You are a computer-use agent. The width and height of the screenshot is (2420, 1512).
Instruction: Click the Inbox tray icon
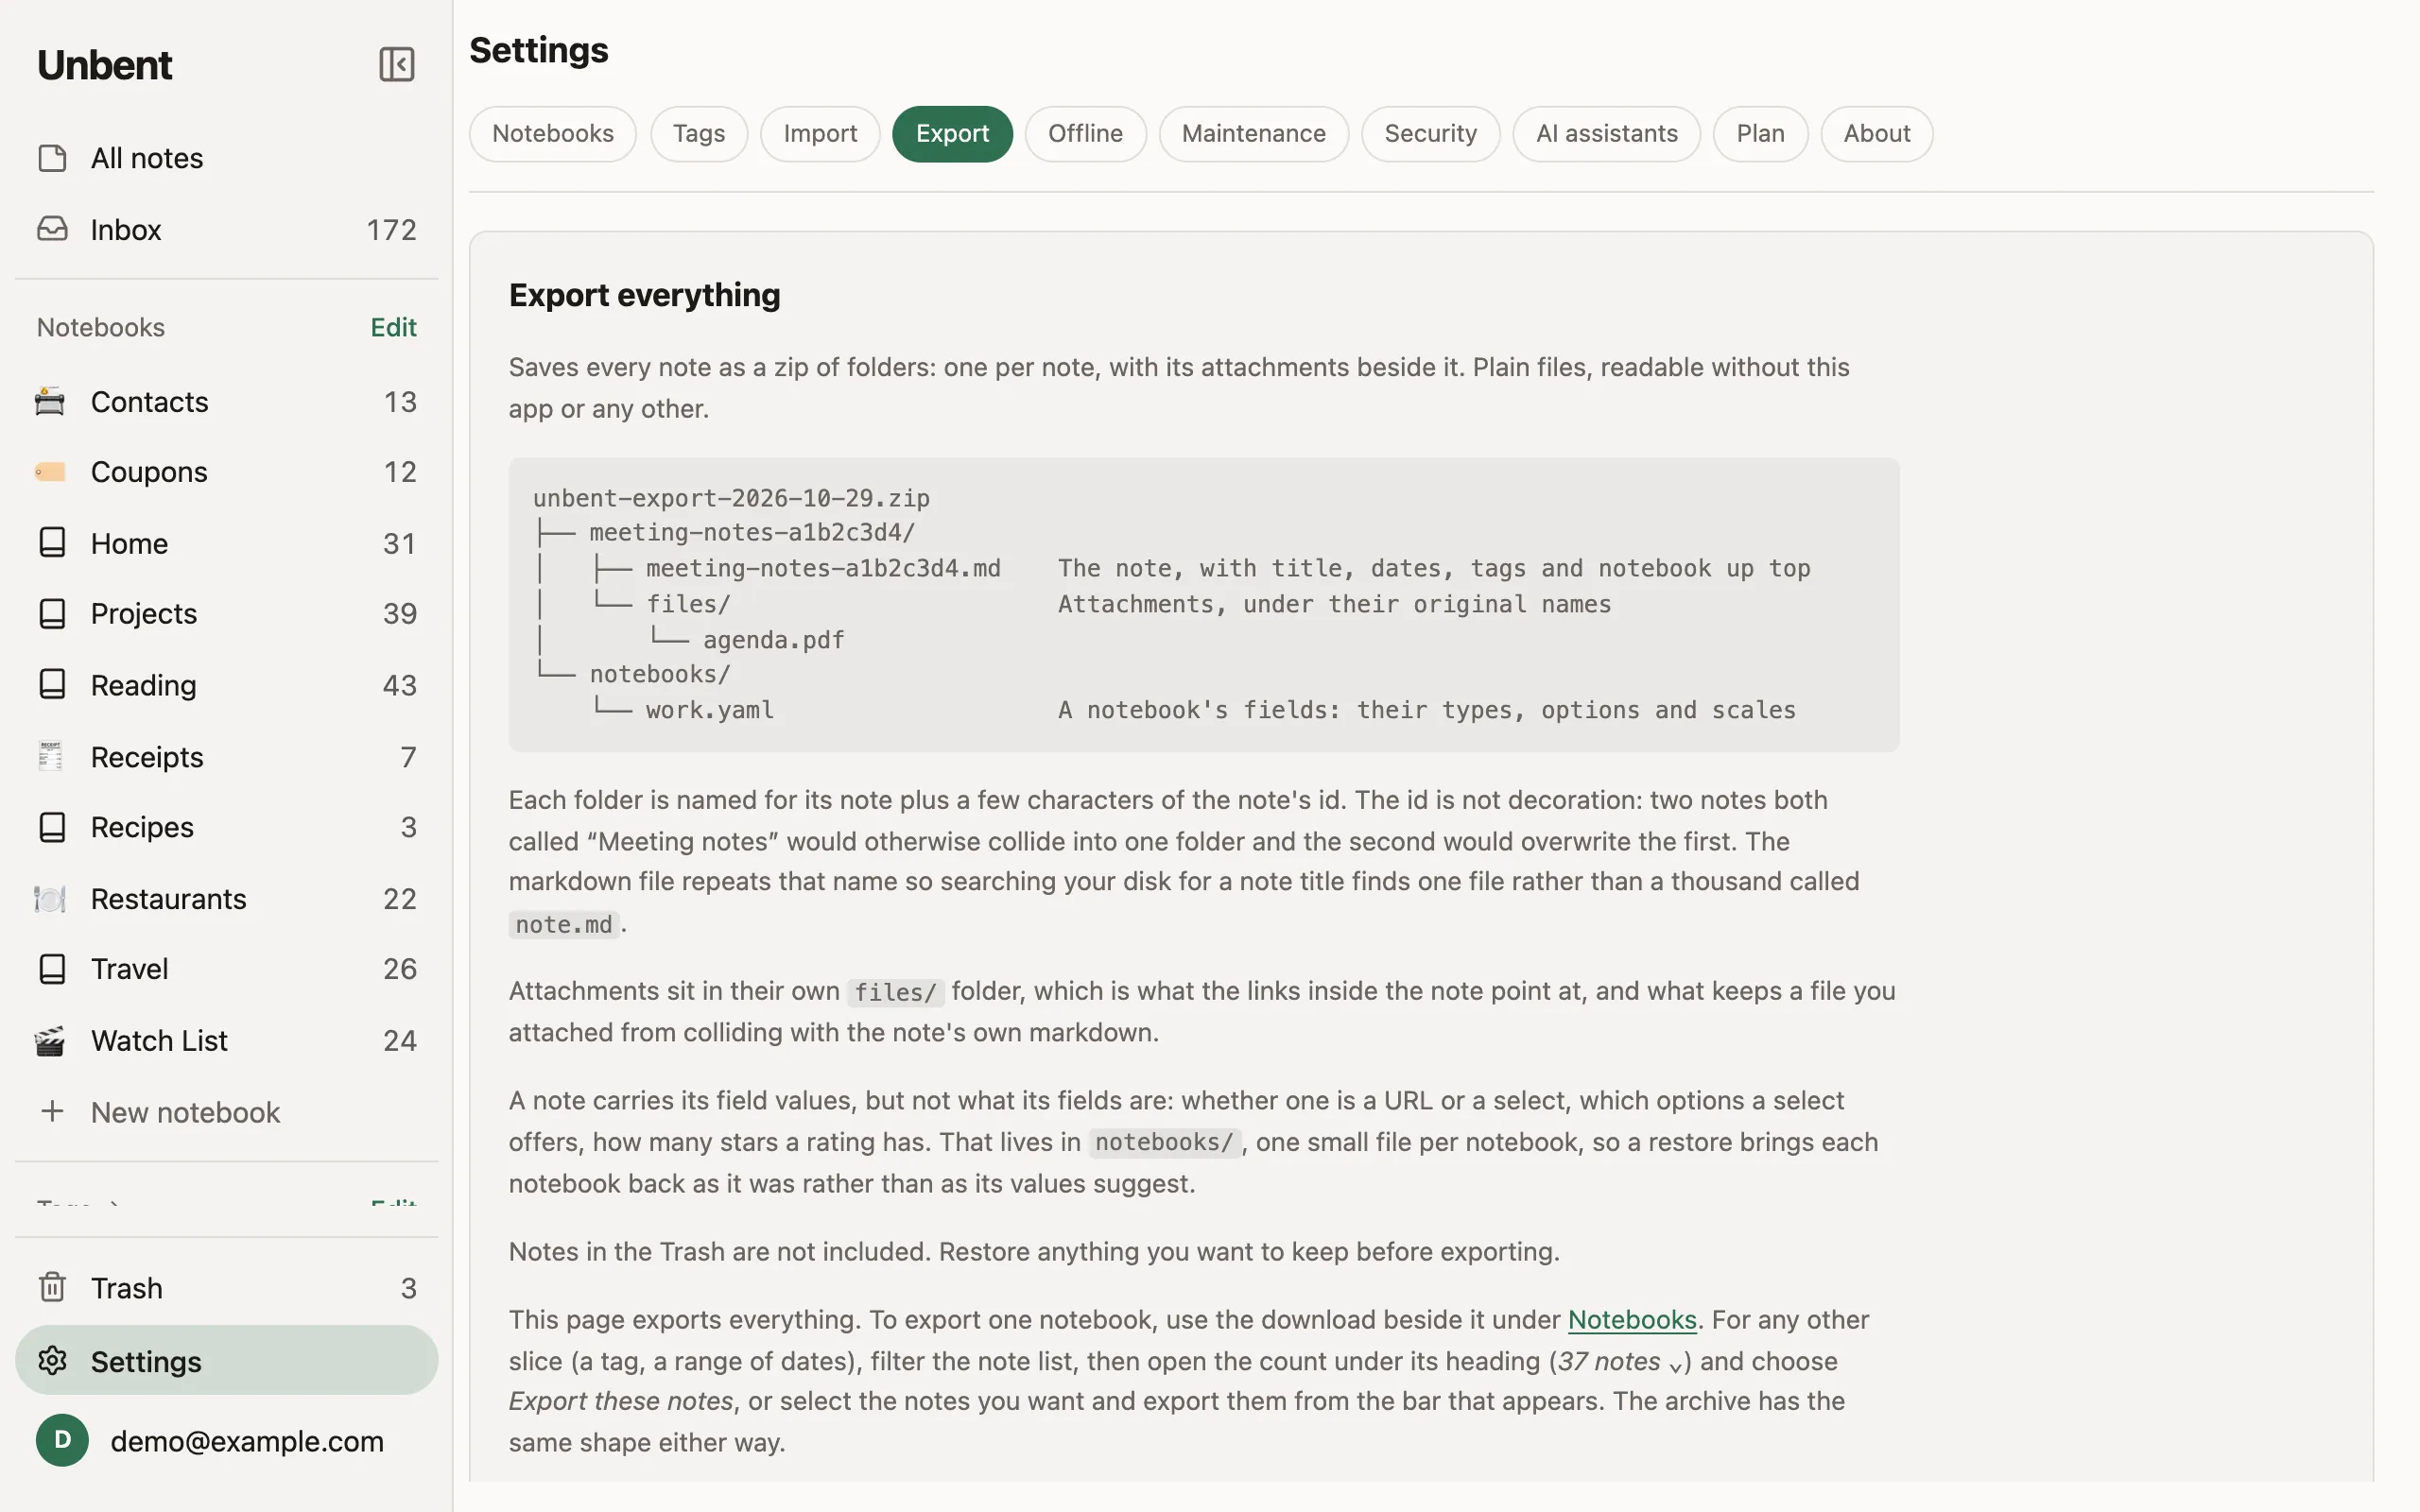click(52, 229)
